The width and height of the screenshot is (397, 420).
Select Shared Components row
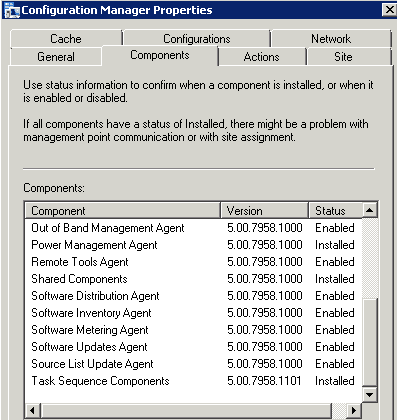[x=193, y=279]
